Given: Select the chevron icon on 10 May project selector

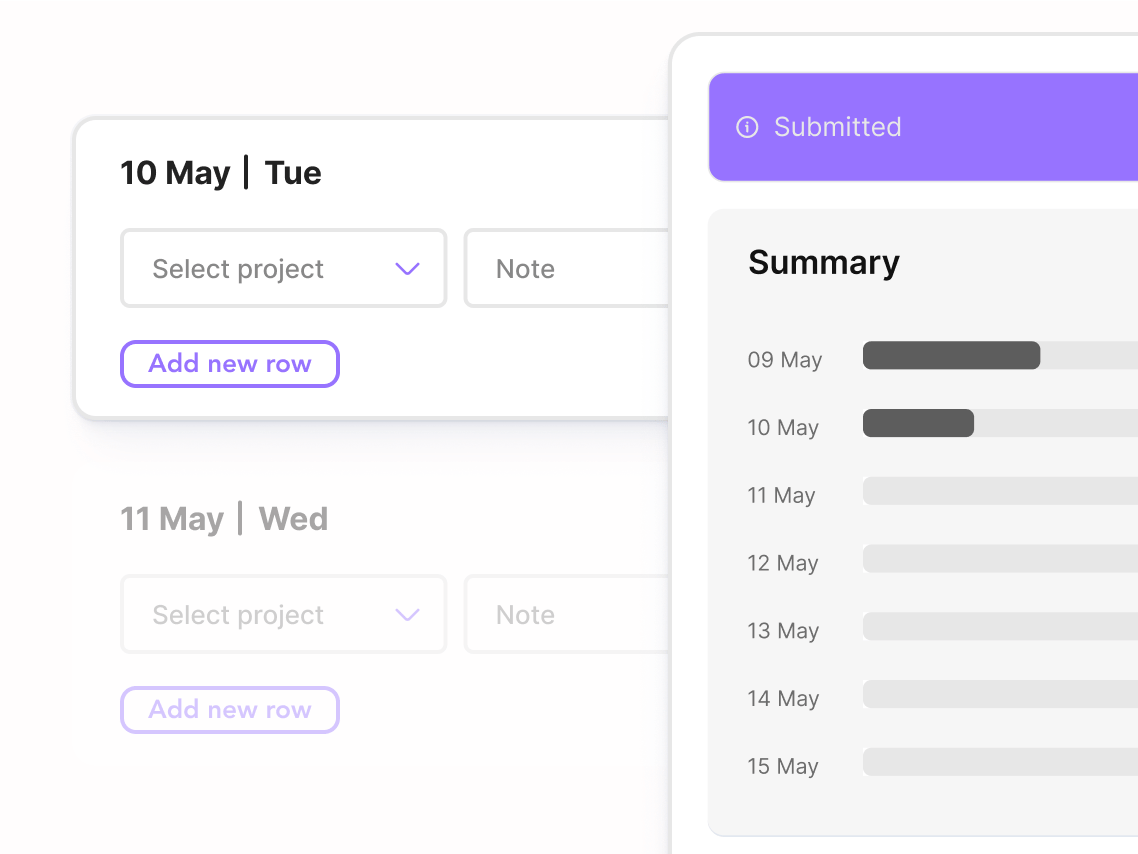Looking at the screenshot, I should pos(407,268).
